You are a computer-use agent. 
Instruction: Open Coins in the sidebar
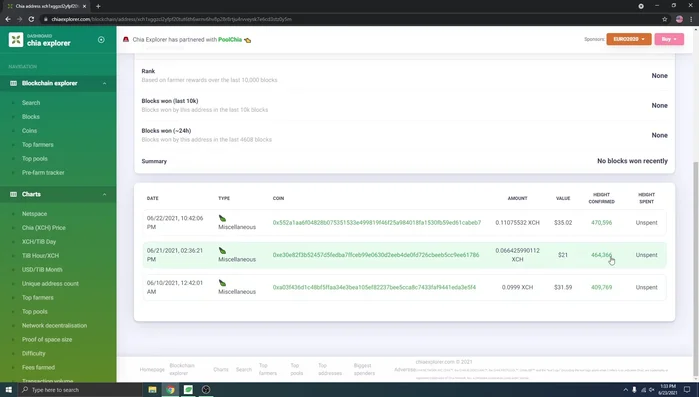[29, 131]
